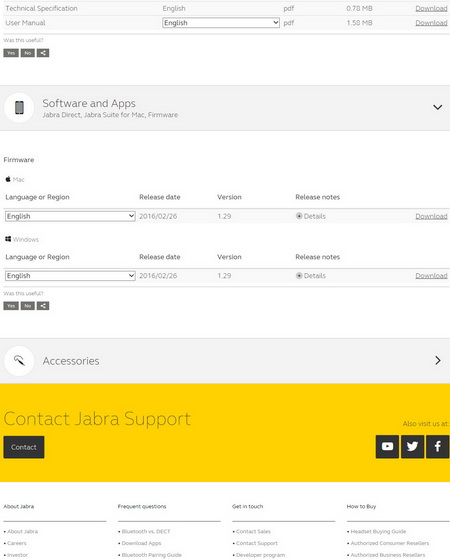Click the share icon below the User Manual row
The width and height of the screenshot is (450, 559).
pos(43,53)
